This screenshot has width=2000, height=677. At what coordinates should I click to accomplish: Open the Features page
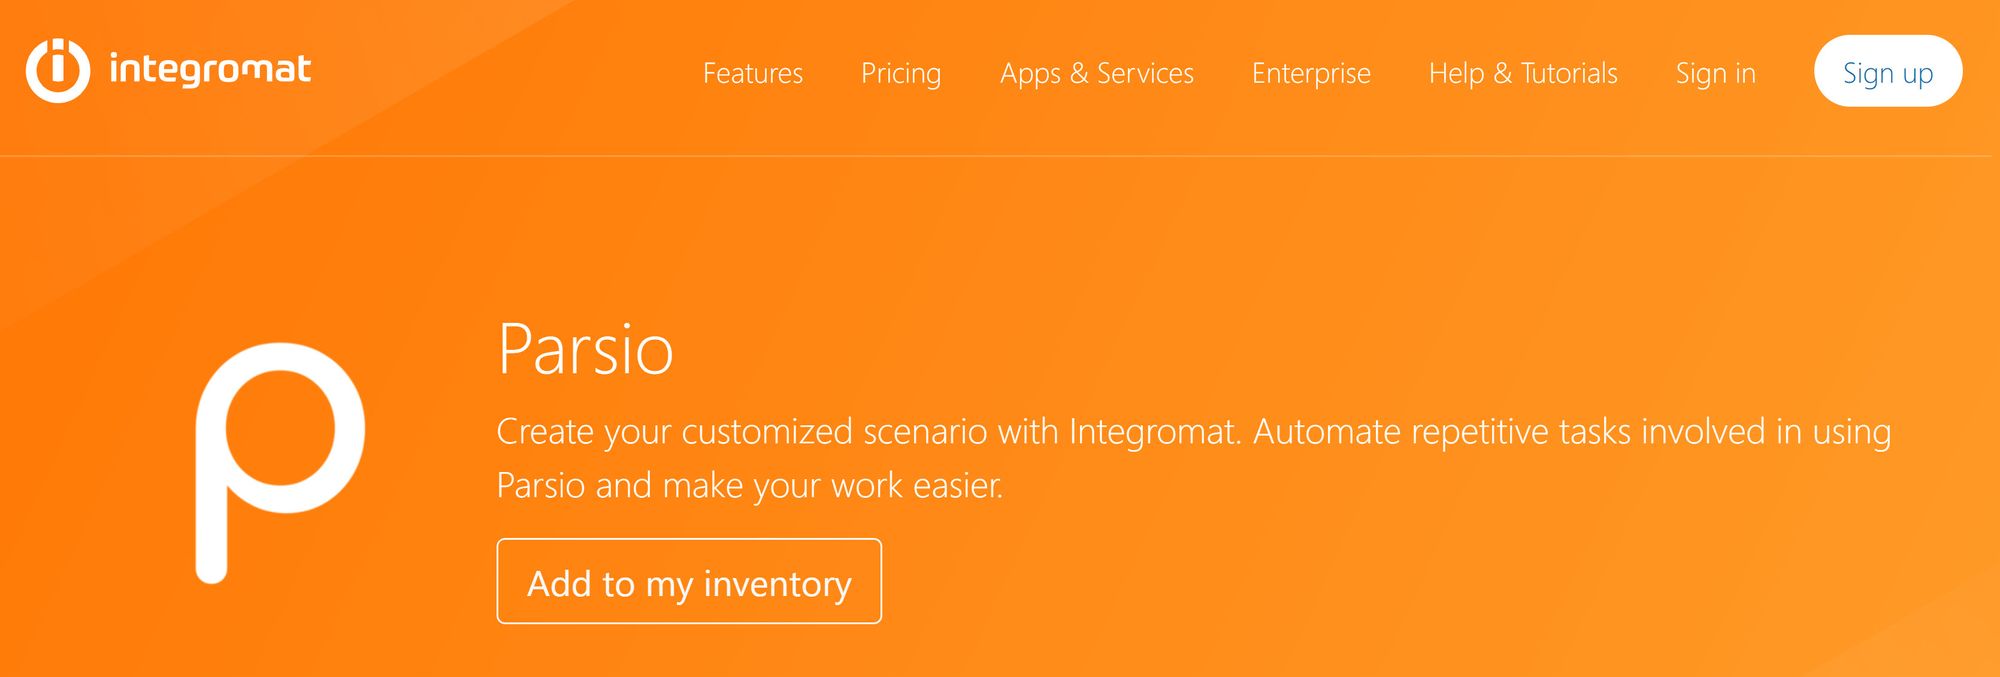coord(753,73)
